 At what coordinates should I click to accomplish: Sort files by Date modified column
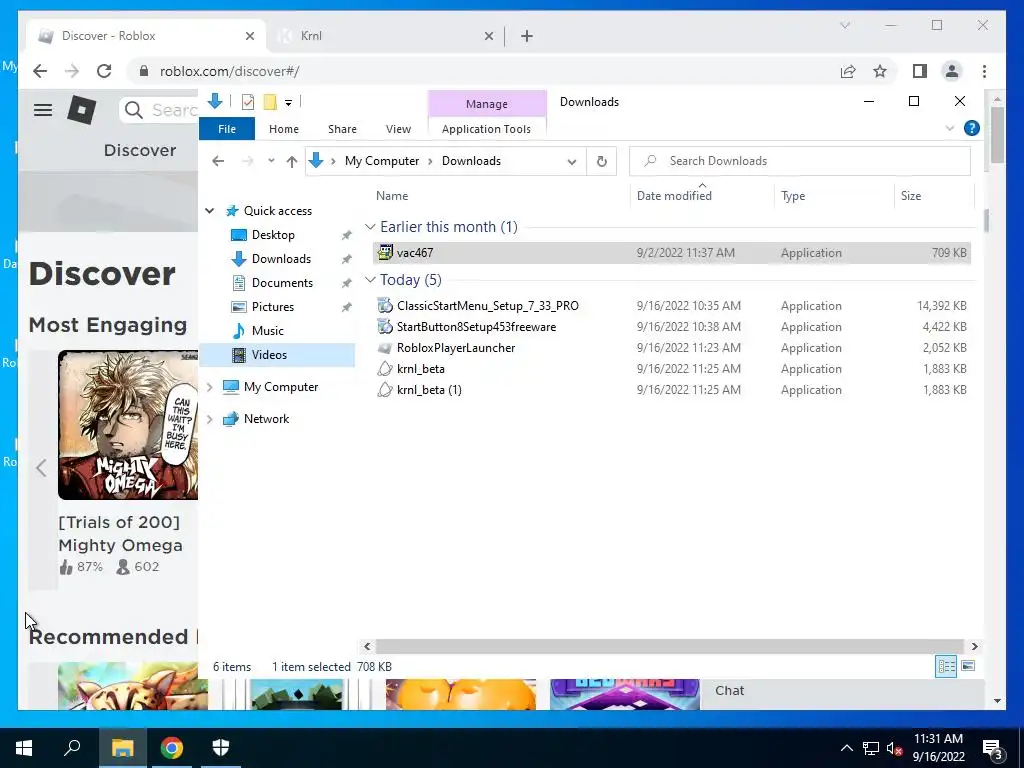(x=674, y=196)
